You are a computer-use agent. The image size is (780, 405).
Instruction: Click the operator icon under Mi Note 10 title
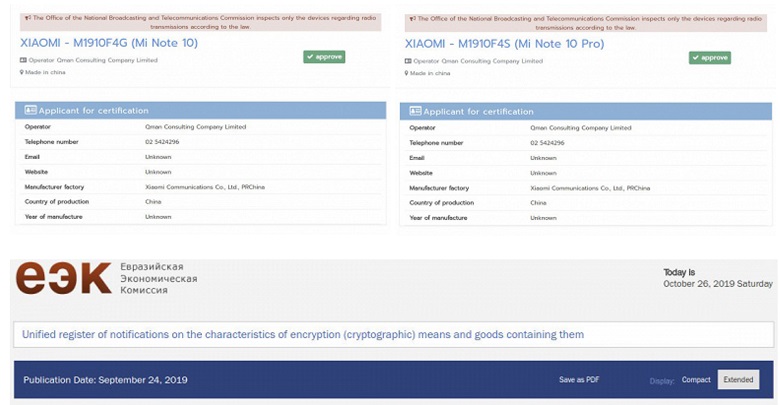(x=23, y=60)
